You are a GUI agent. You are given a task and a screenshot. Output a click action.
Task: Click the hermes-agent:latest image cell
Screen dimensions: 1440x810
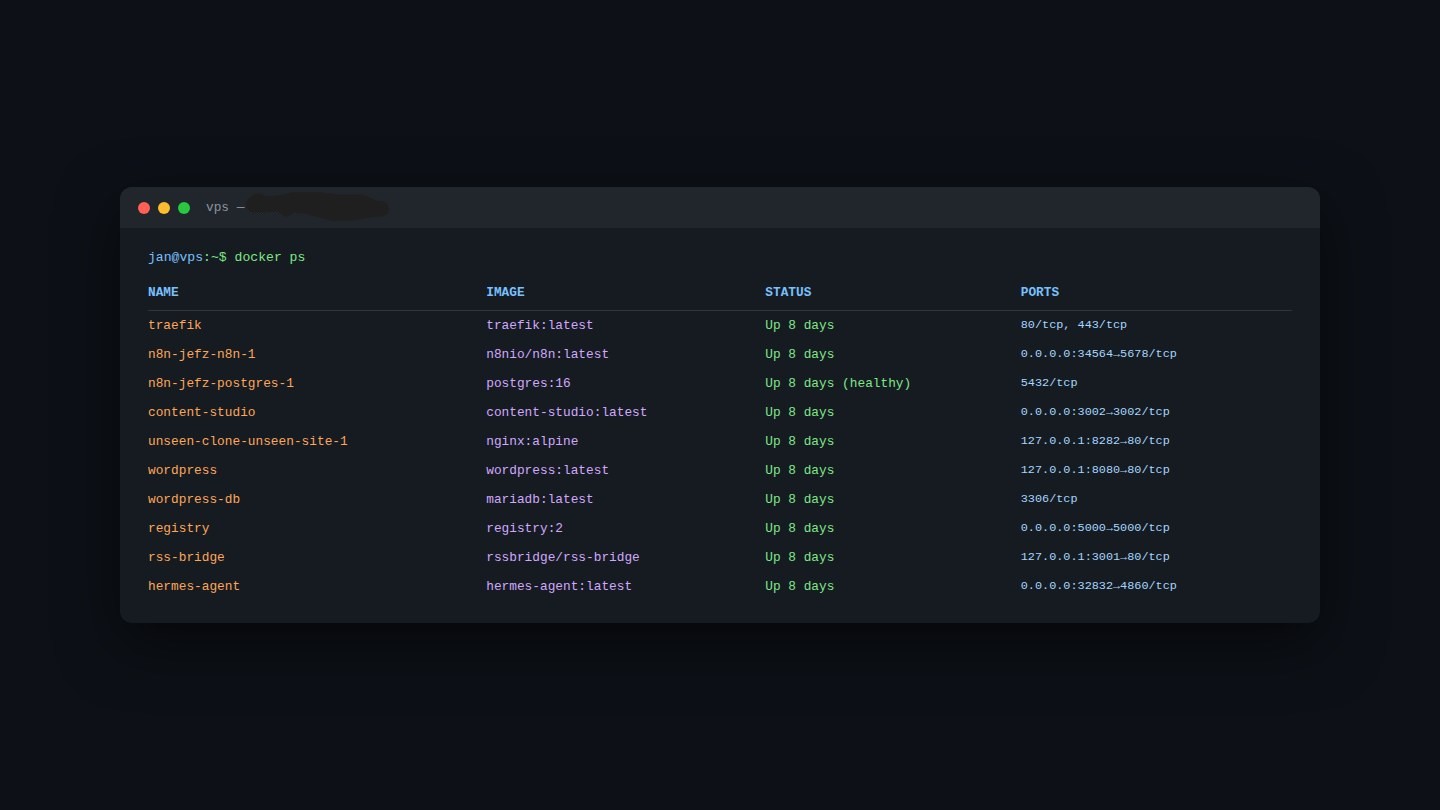pyautogui.click(x=559, y=586)
